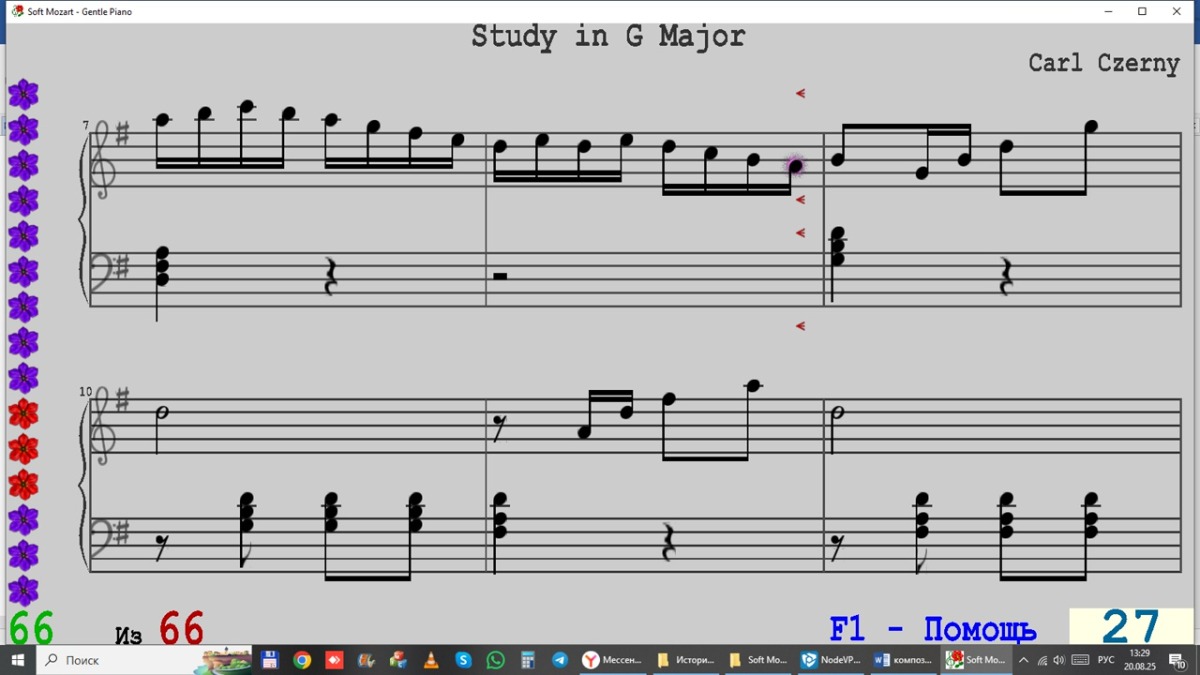Switch input language via РУС indicator
The height and width of the screenshot is (675, 1200).
[x=1106, y=660]
